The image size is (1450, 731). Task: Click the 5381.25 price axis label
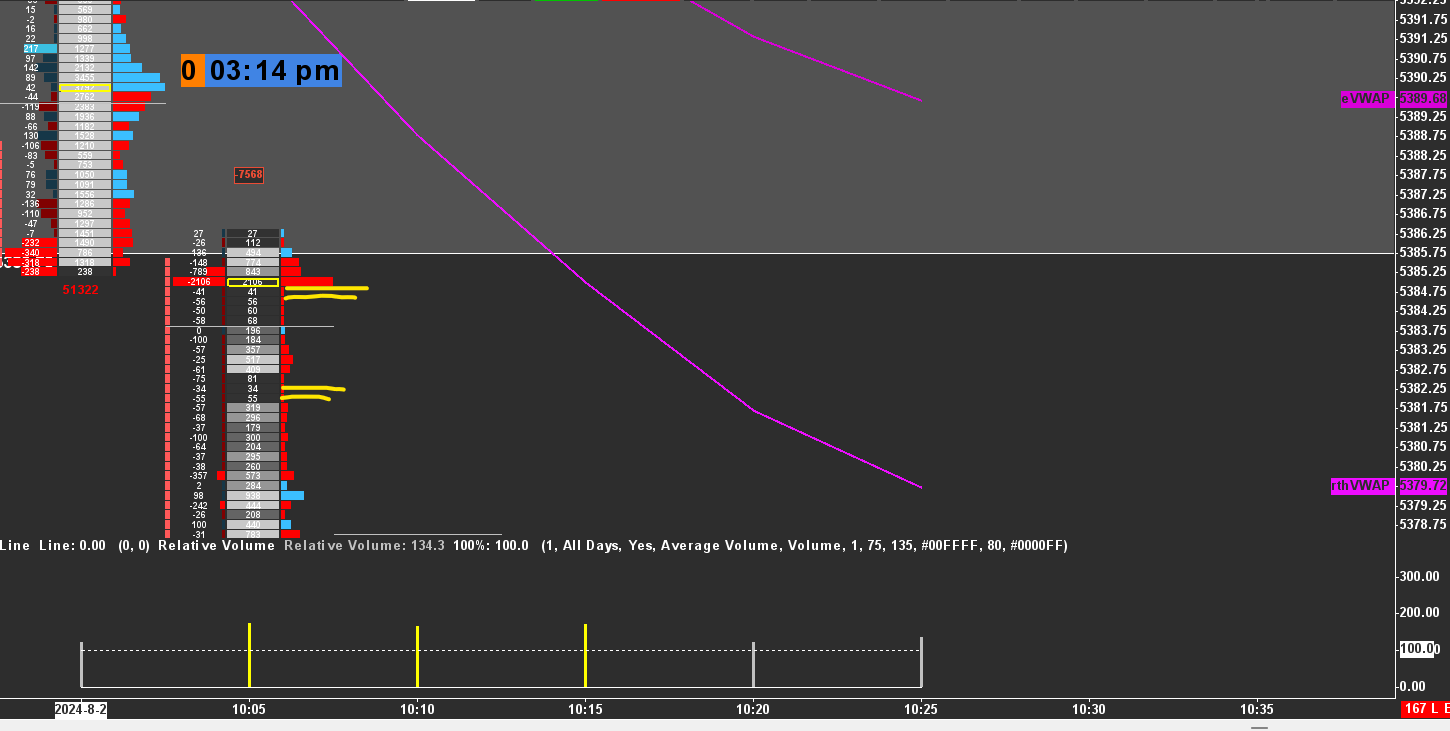(1424, 427)
